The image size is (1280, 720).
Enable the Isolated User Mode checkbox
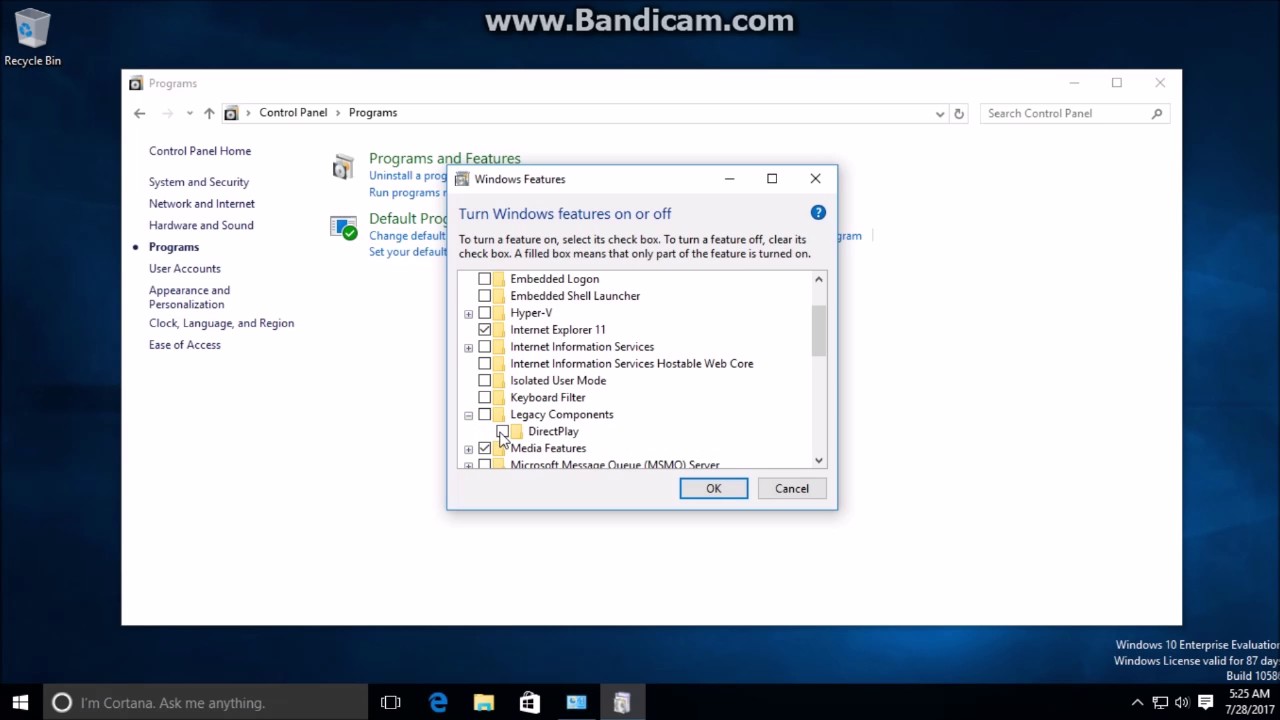pyautogui.click(x=485, y=381)
